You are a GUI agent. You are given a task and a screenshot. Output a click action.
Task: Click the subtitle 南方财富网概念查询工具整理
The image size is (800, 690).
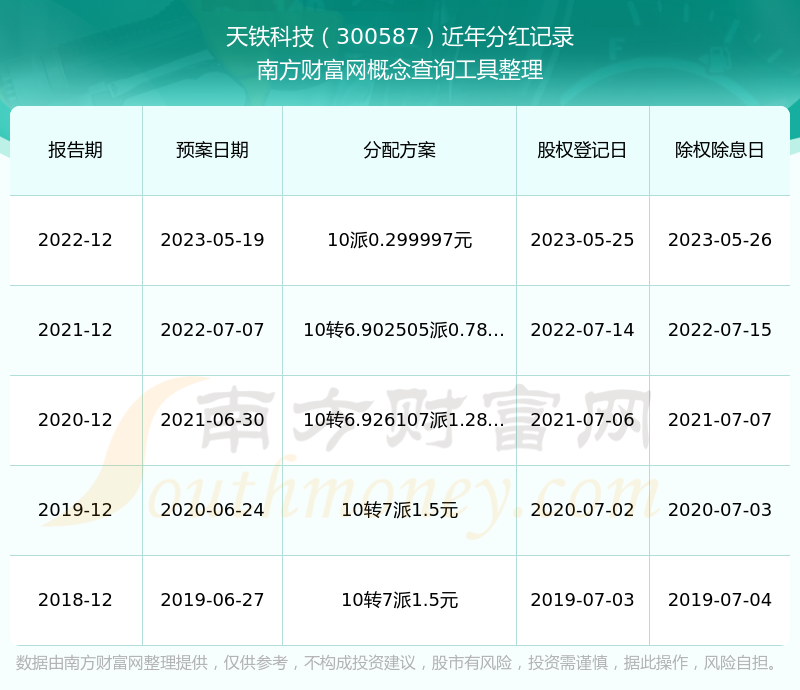(399, 70)
